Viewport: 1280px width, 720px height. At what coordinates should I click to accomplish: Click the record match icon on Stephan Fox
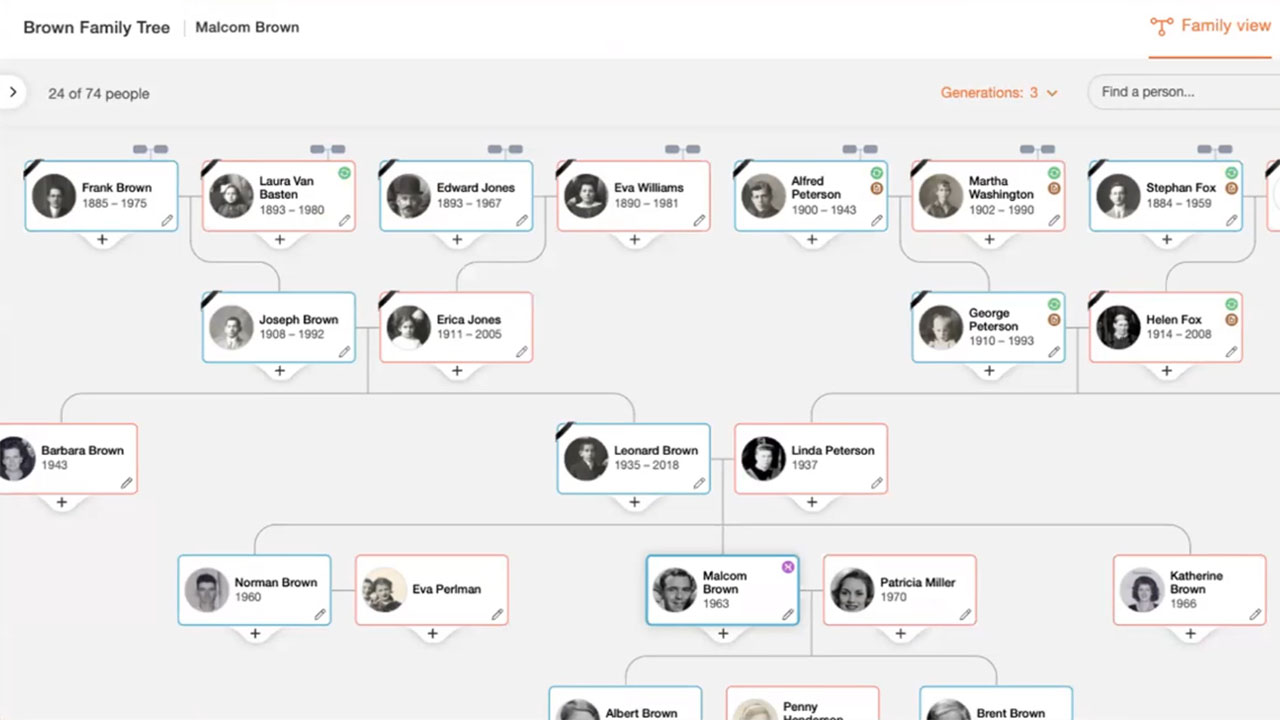pyautogui.click(x=1229, y=187)
